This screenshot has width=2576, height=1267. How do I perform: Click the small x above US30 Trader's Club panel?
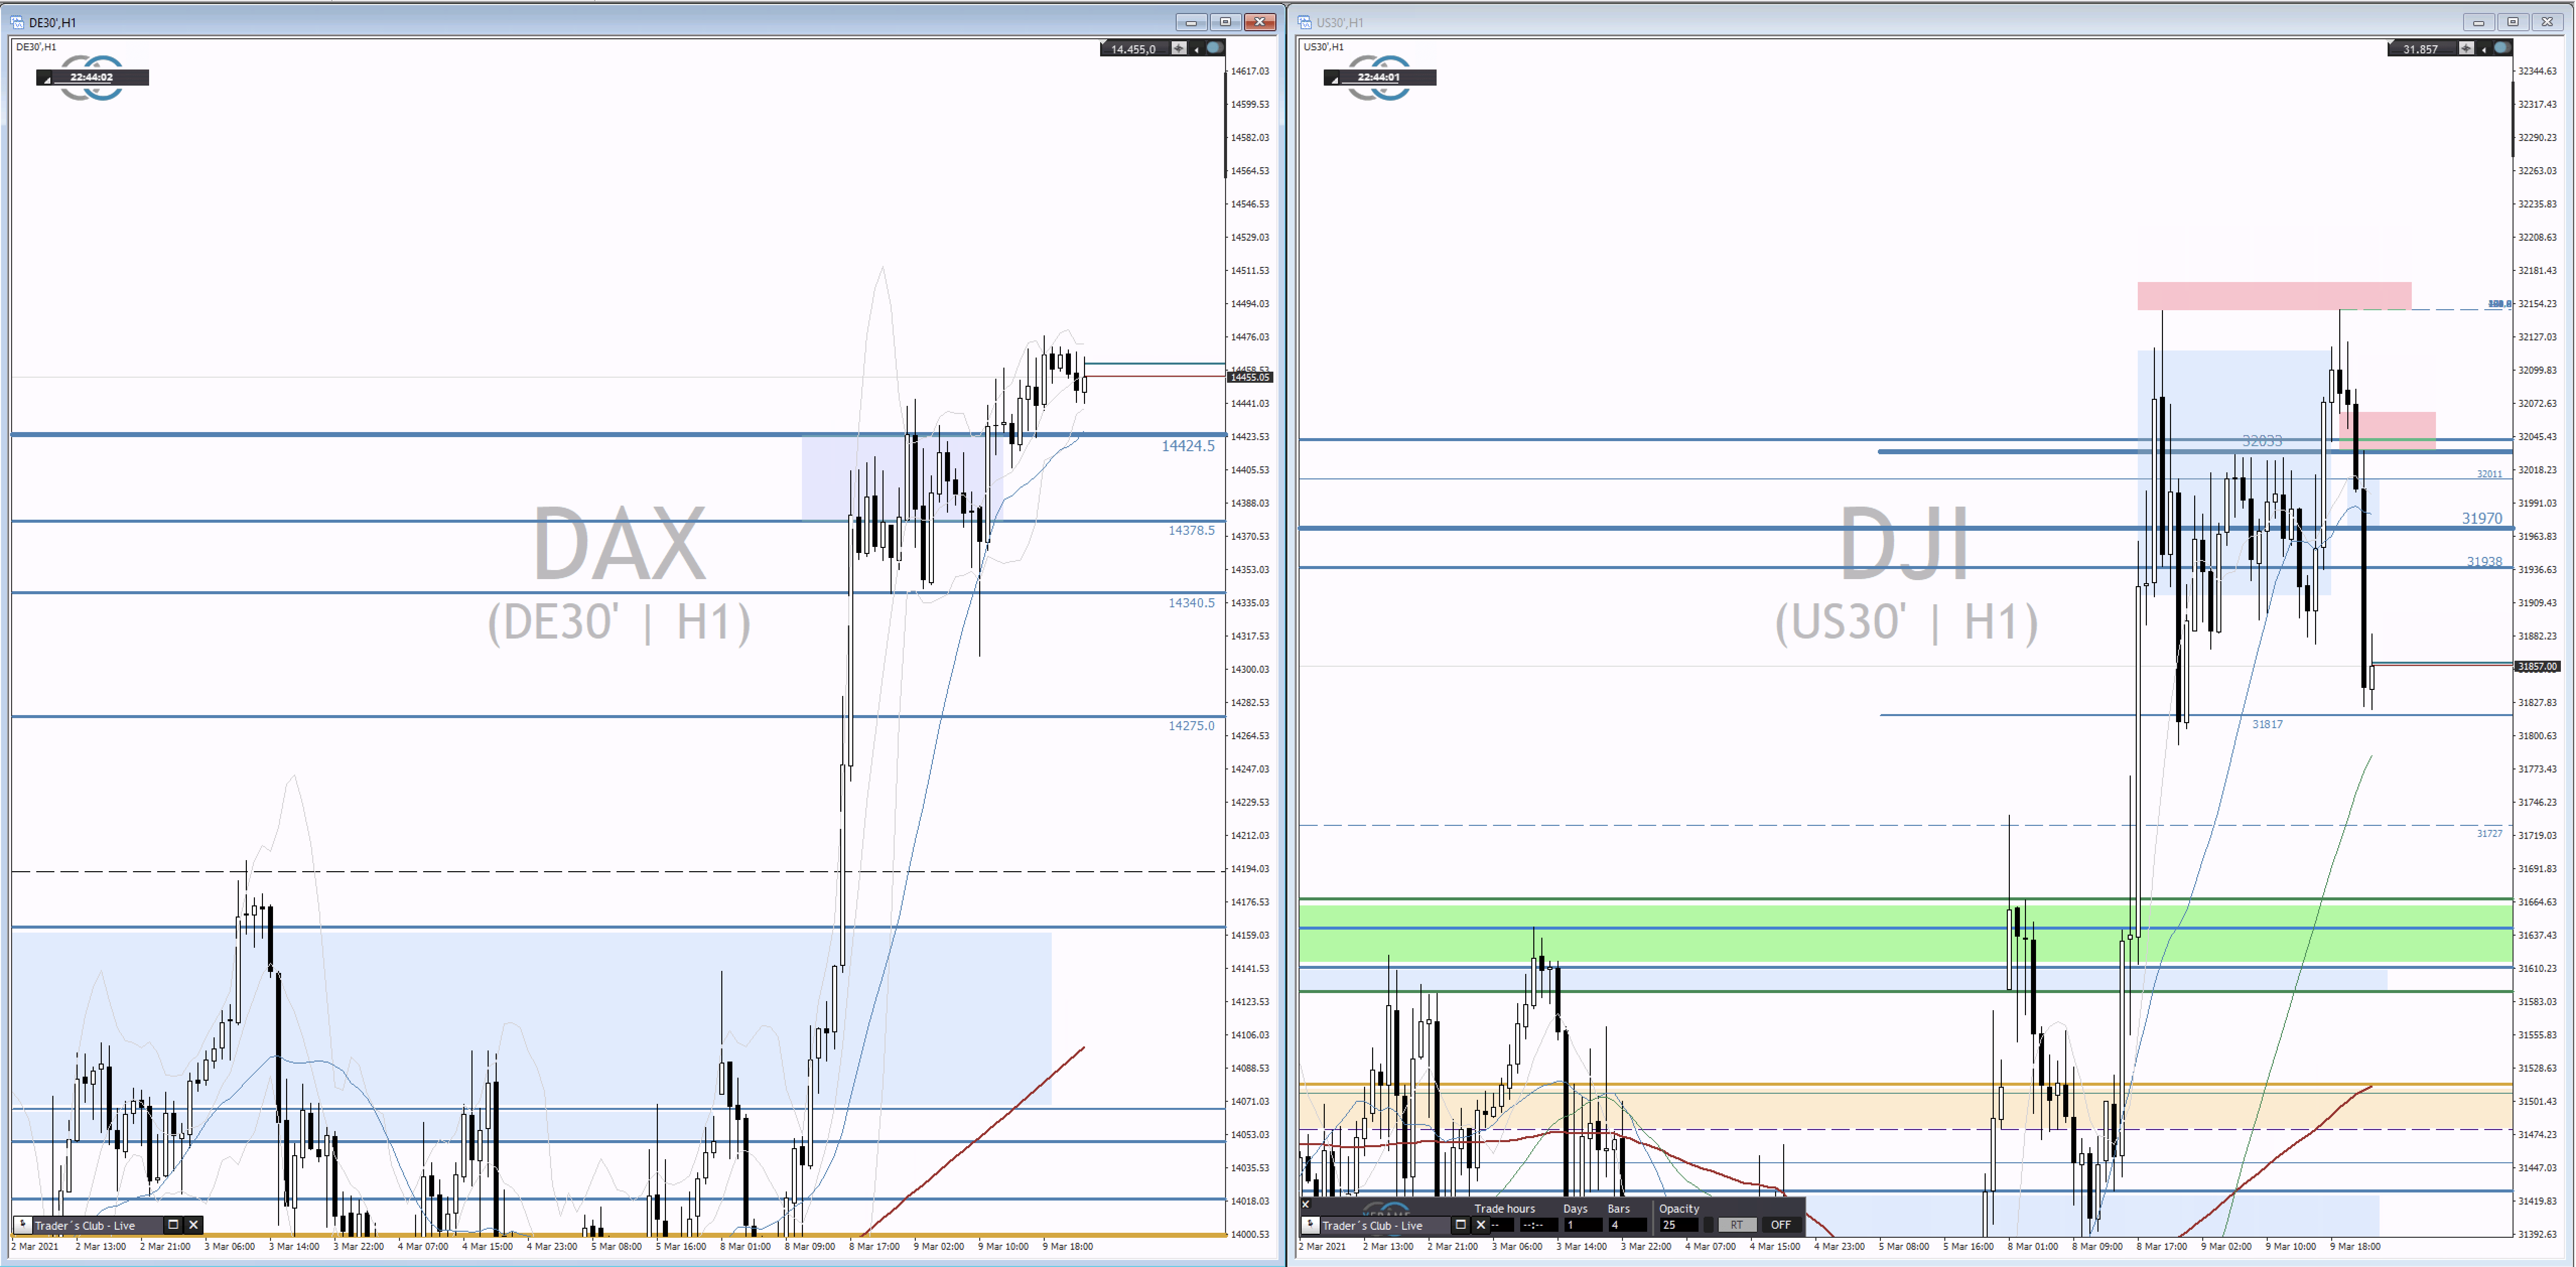click(x=1306, y=1204)
